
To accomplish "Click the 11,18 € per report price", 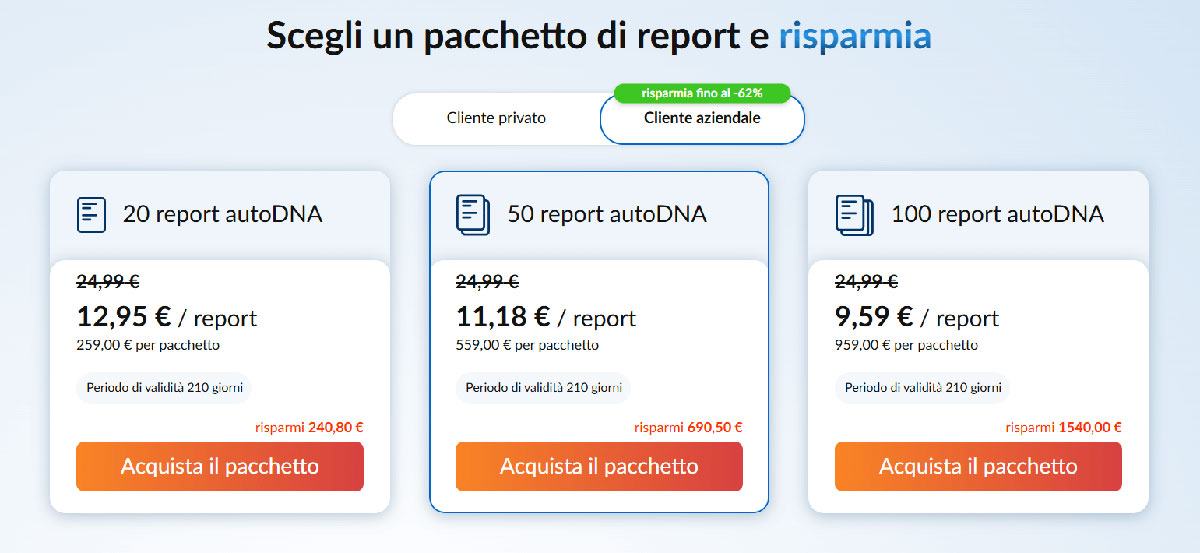I will coord(546,317).
